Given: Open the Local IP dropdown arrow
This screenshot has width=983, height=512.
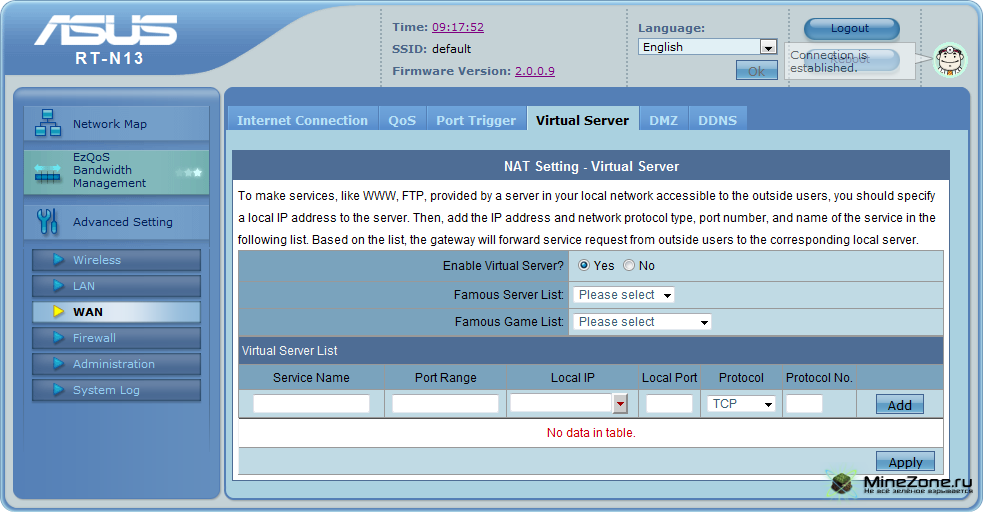Looking at the screenshot, I should pos(620,404).
